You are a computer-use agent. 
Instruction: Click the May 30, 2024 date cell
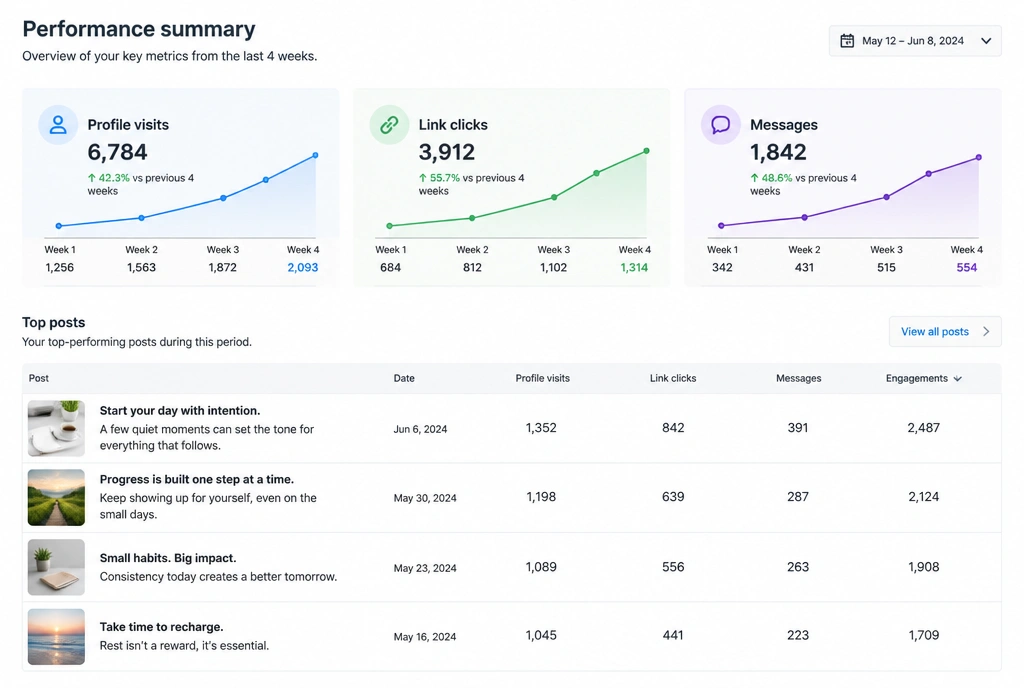coord(424,498)
